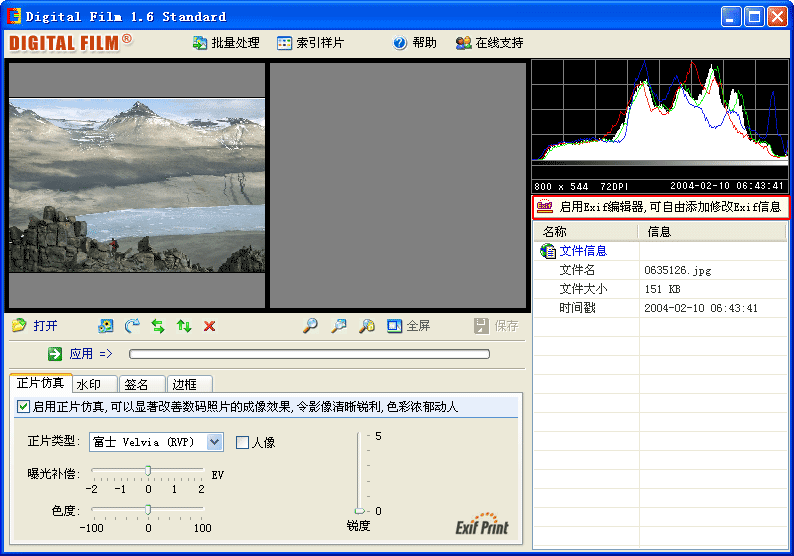Click the 名称 column header
Viewport: 794px width, 556px height.
(x=586, y=232)
